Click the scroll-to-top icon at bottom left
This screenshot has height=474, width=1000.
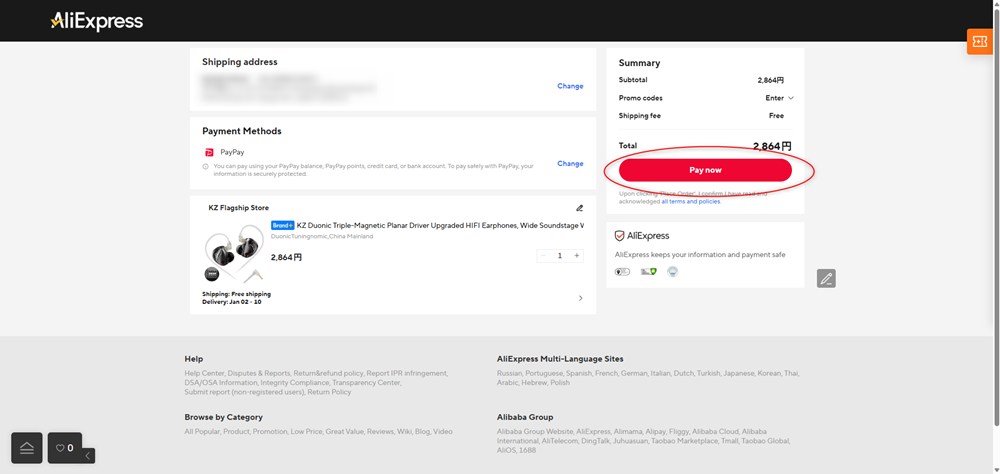pyautogui.click(x=27, y=448)
